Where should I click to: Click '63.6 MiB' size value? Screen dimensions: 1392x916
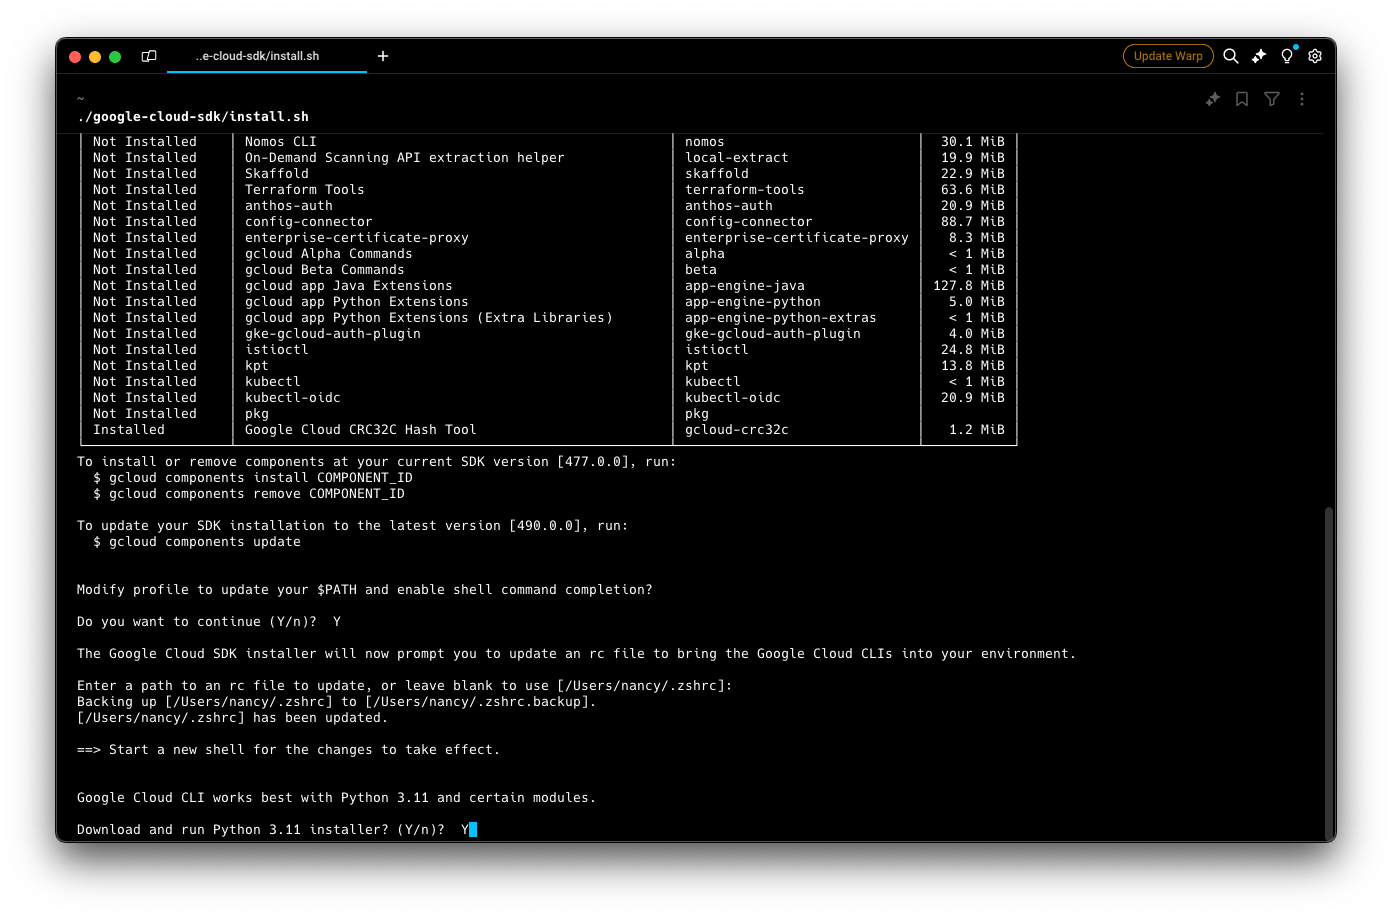tap(973, 190)
